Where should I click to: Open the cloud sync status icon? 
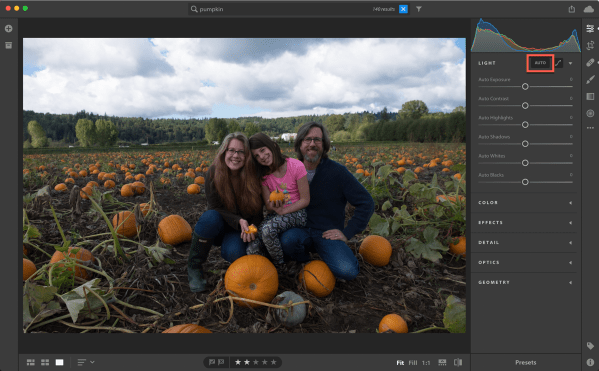coord(589,9)
